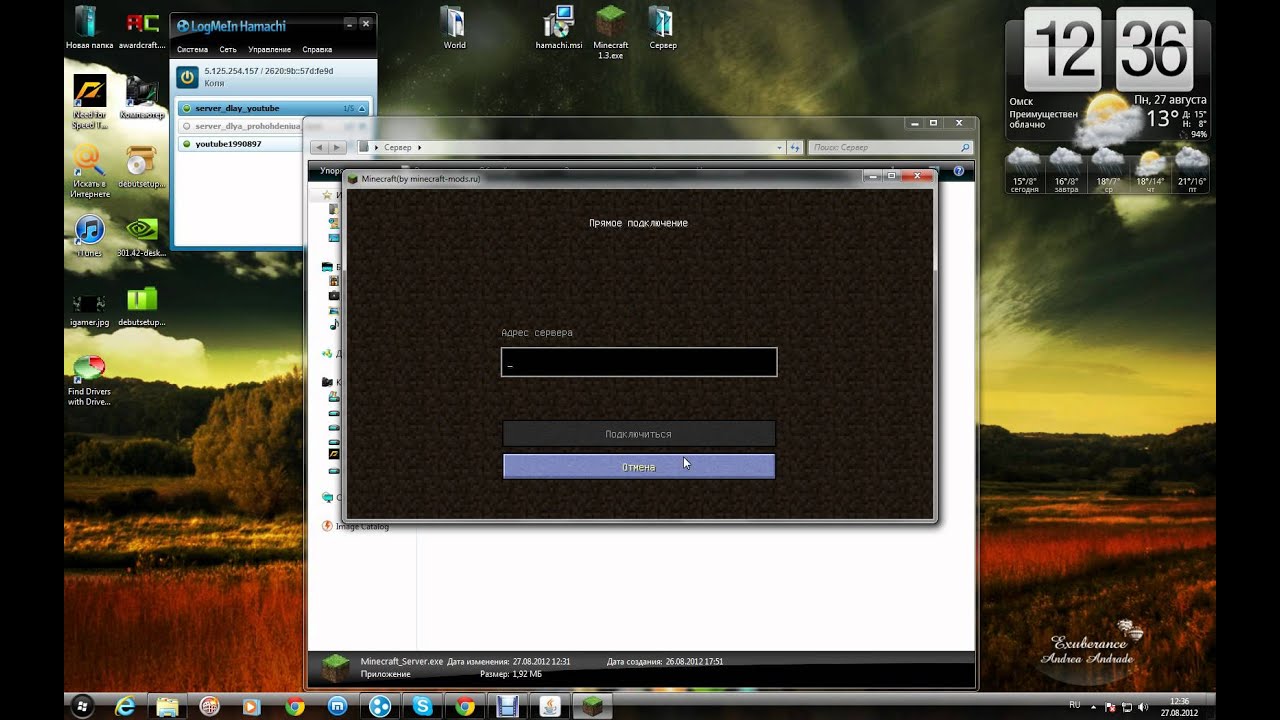Open the taskbar clock showing 12:36
Image resolution: width=1280 pixels, height=720 pixels.
1180,707
